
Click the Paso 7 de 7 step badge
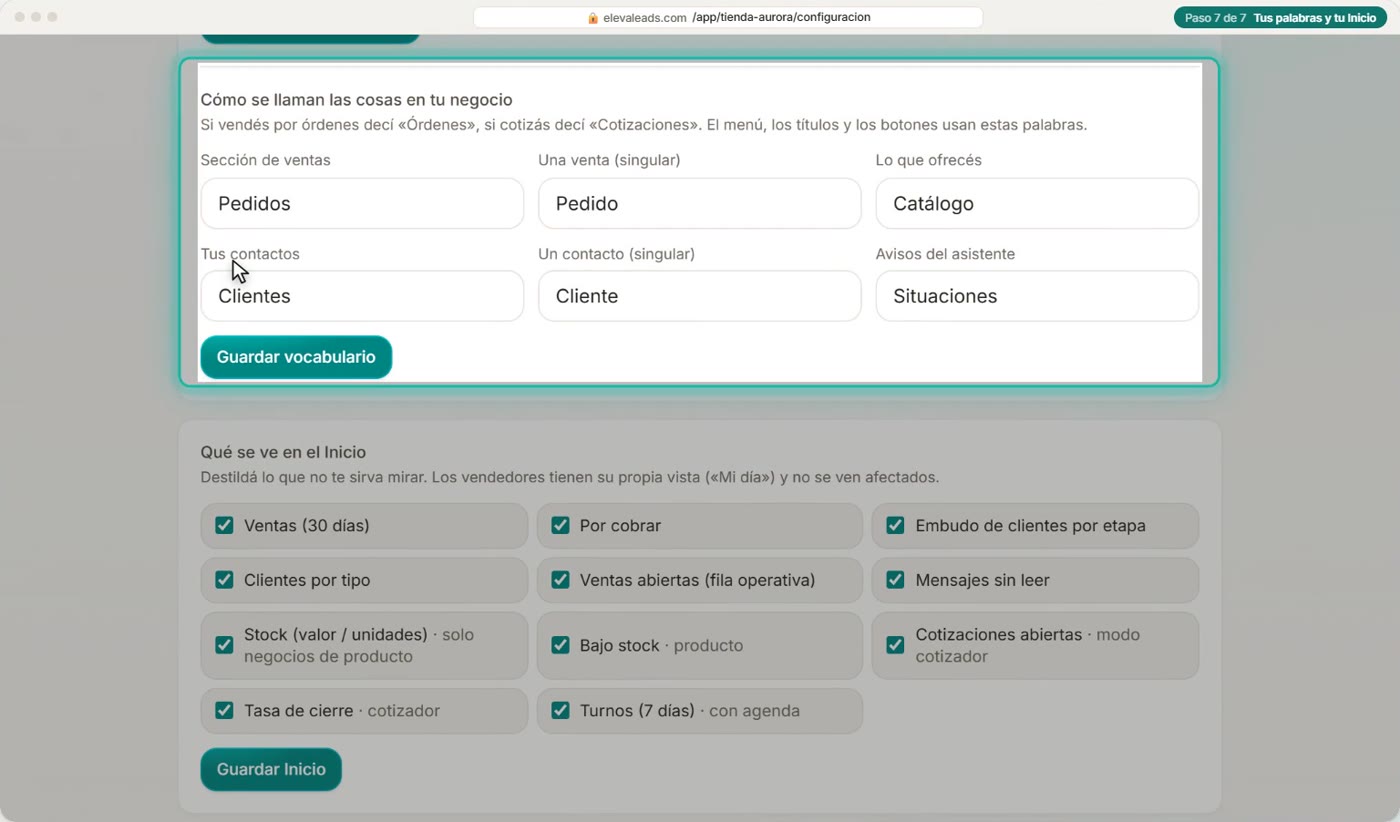(x=1280, y=18)
